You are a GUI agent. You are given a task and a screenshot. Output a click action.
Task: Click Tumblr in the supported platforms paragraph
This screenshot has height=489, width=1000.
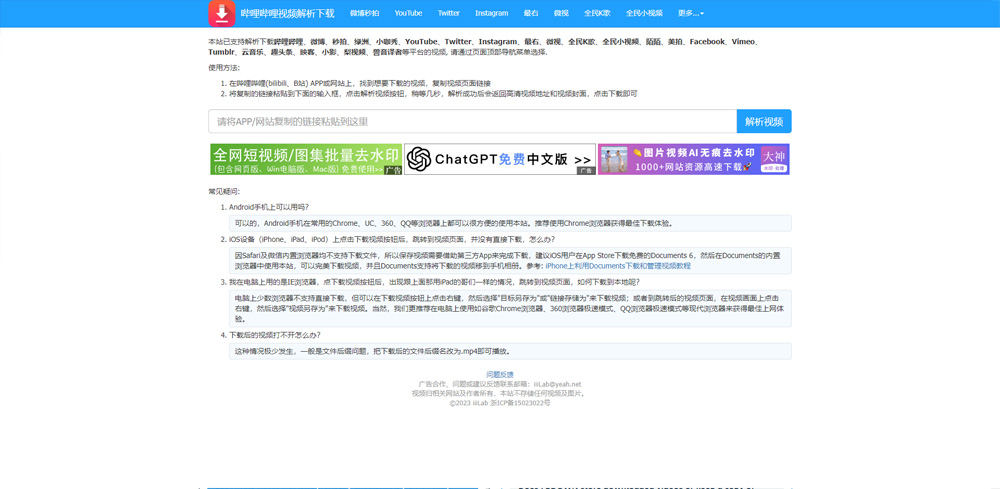[x=221, y=52]
